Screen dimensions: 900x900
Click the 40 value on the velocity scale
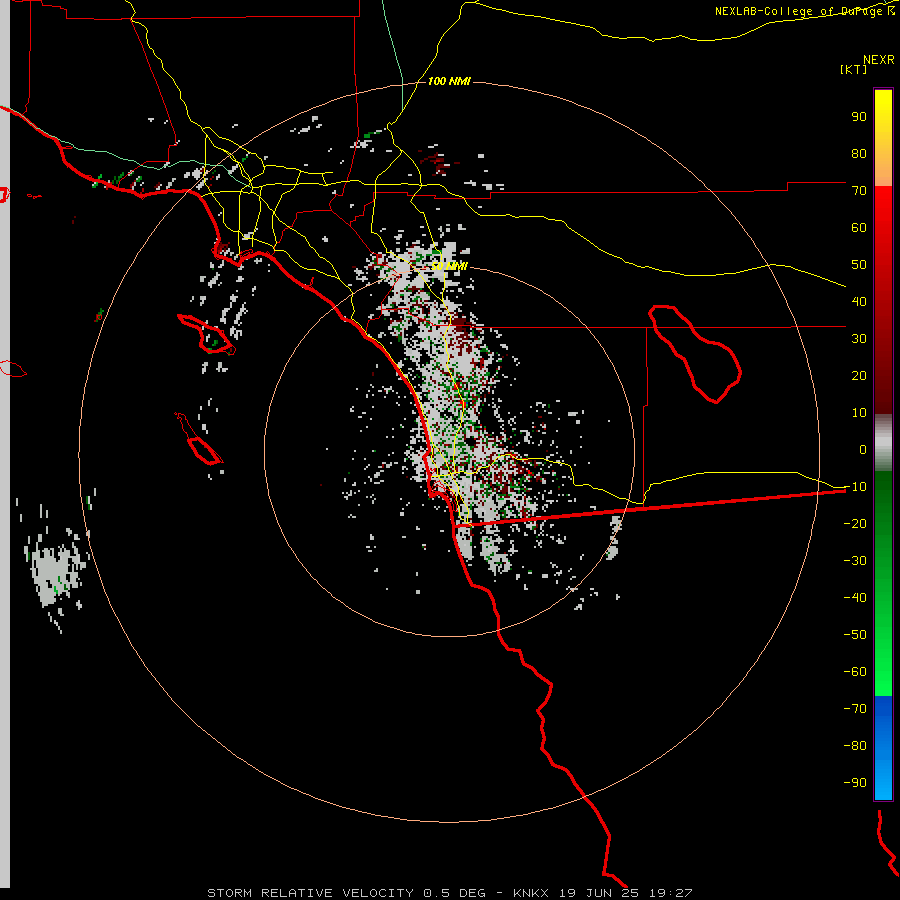pyautogui.click(x=859, y=301)
